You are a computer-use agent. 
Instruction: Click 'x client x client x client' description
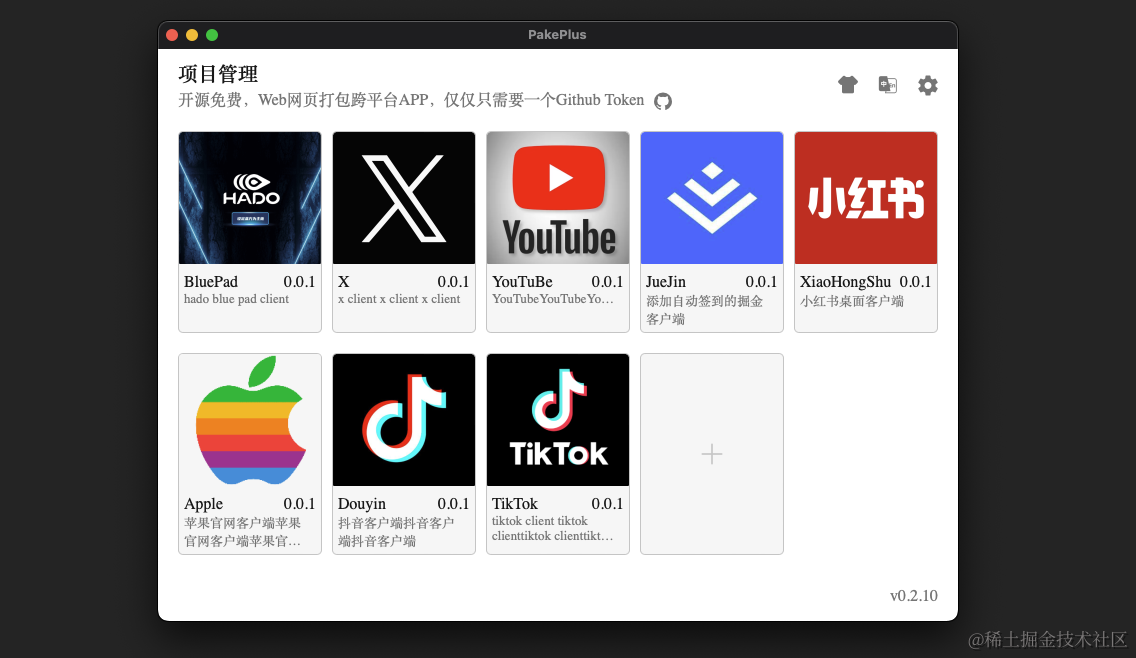(399, 299)
